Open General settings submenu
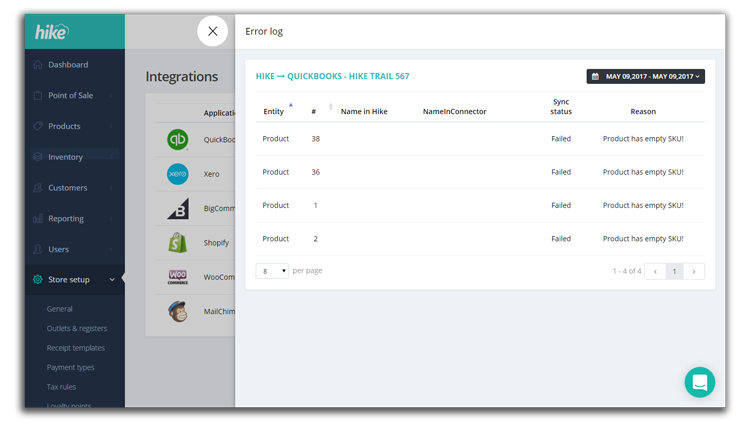 click(x=60, y=309)
